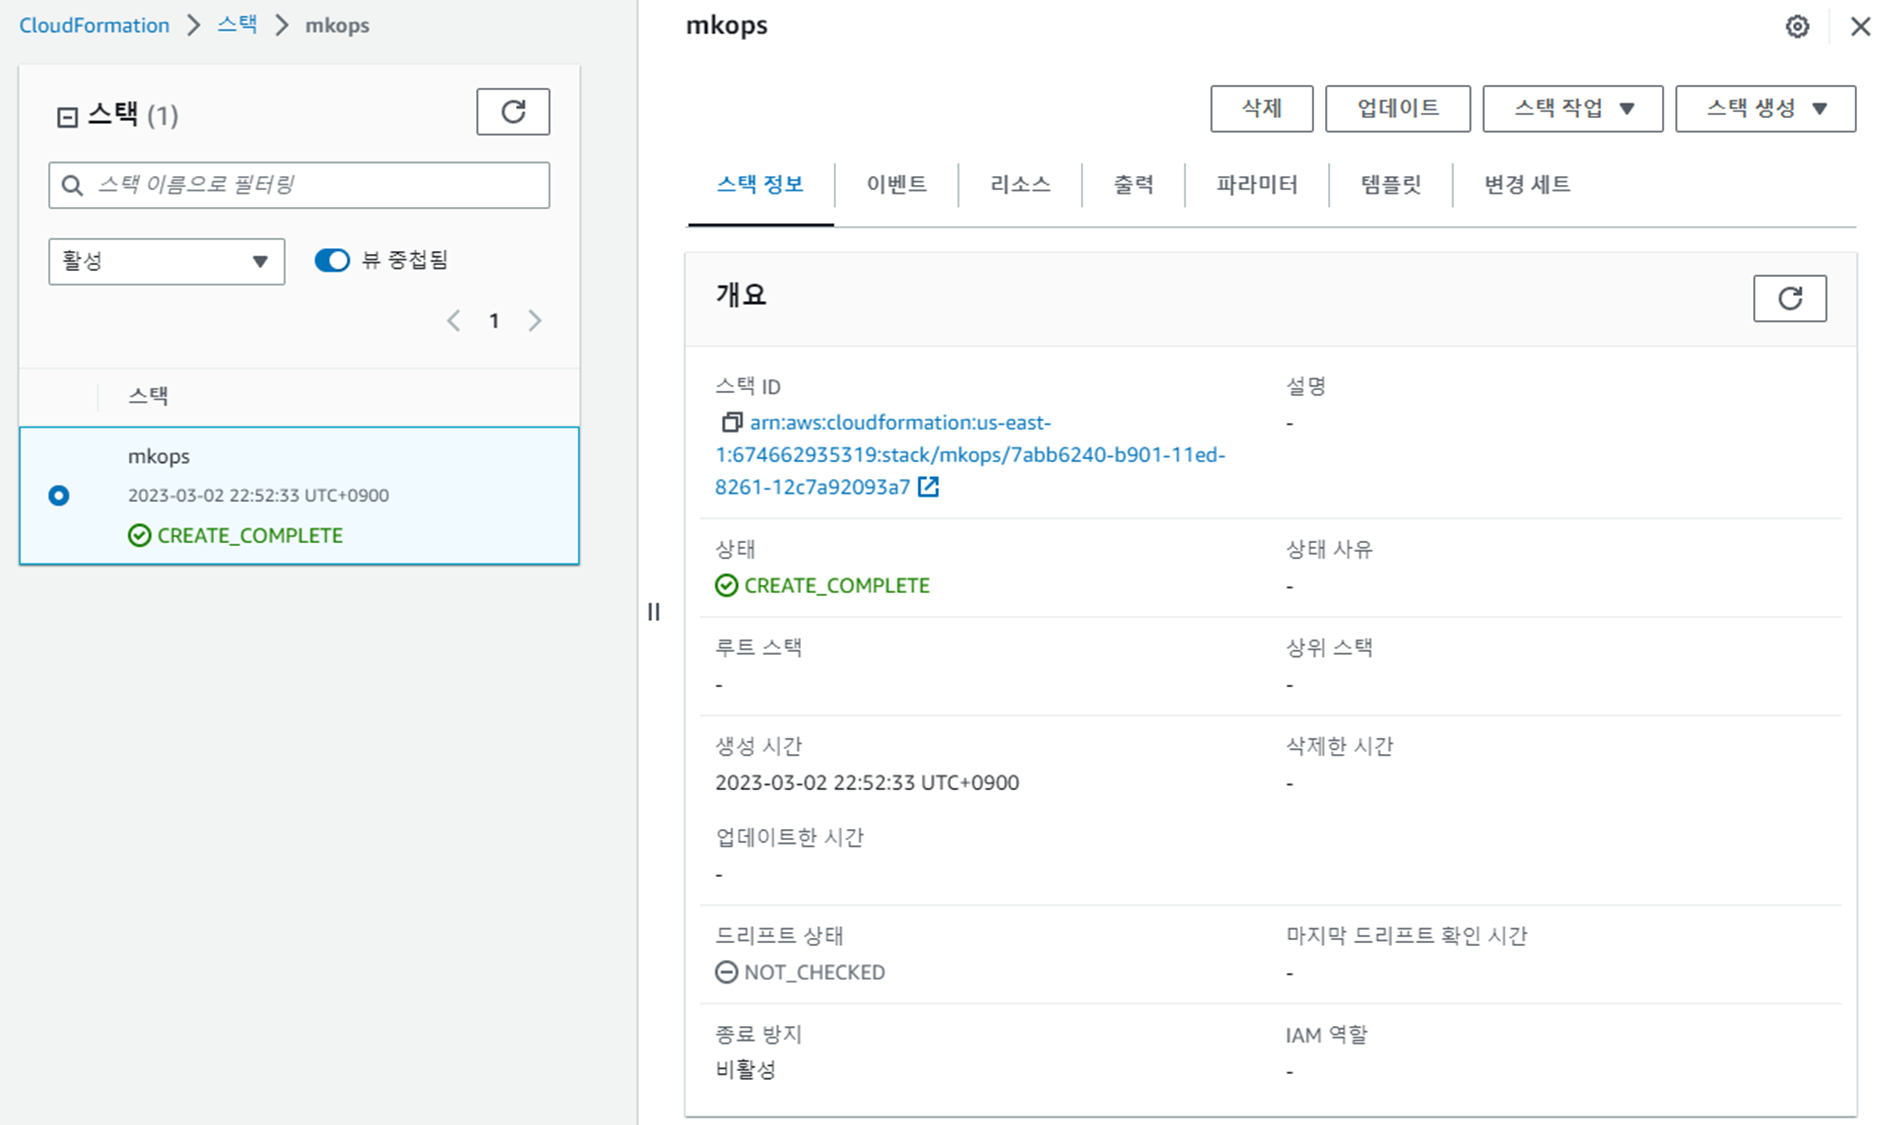Expand the 스택 생성 dropdown
Image resolution: width=1886 pixels, height=1125 pixels.
[x=1765, y=109]
